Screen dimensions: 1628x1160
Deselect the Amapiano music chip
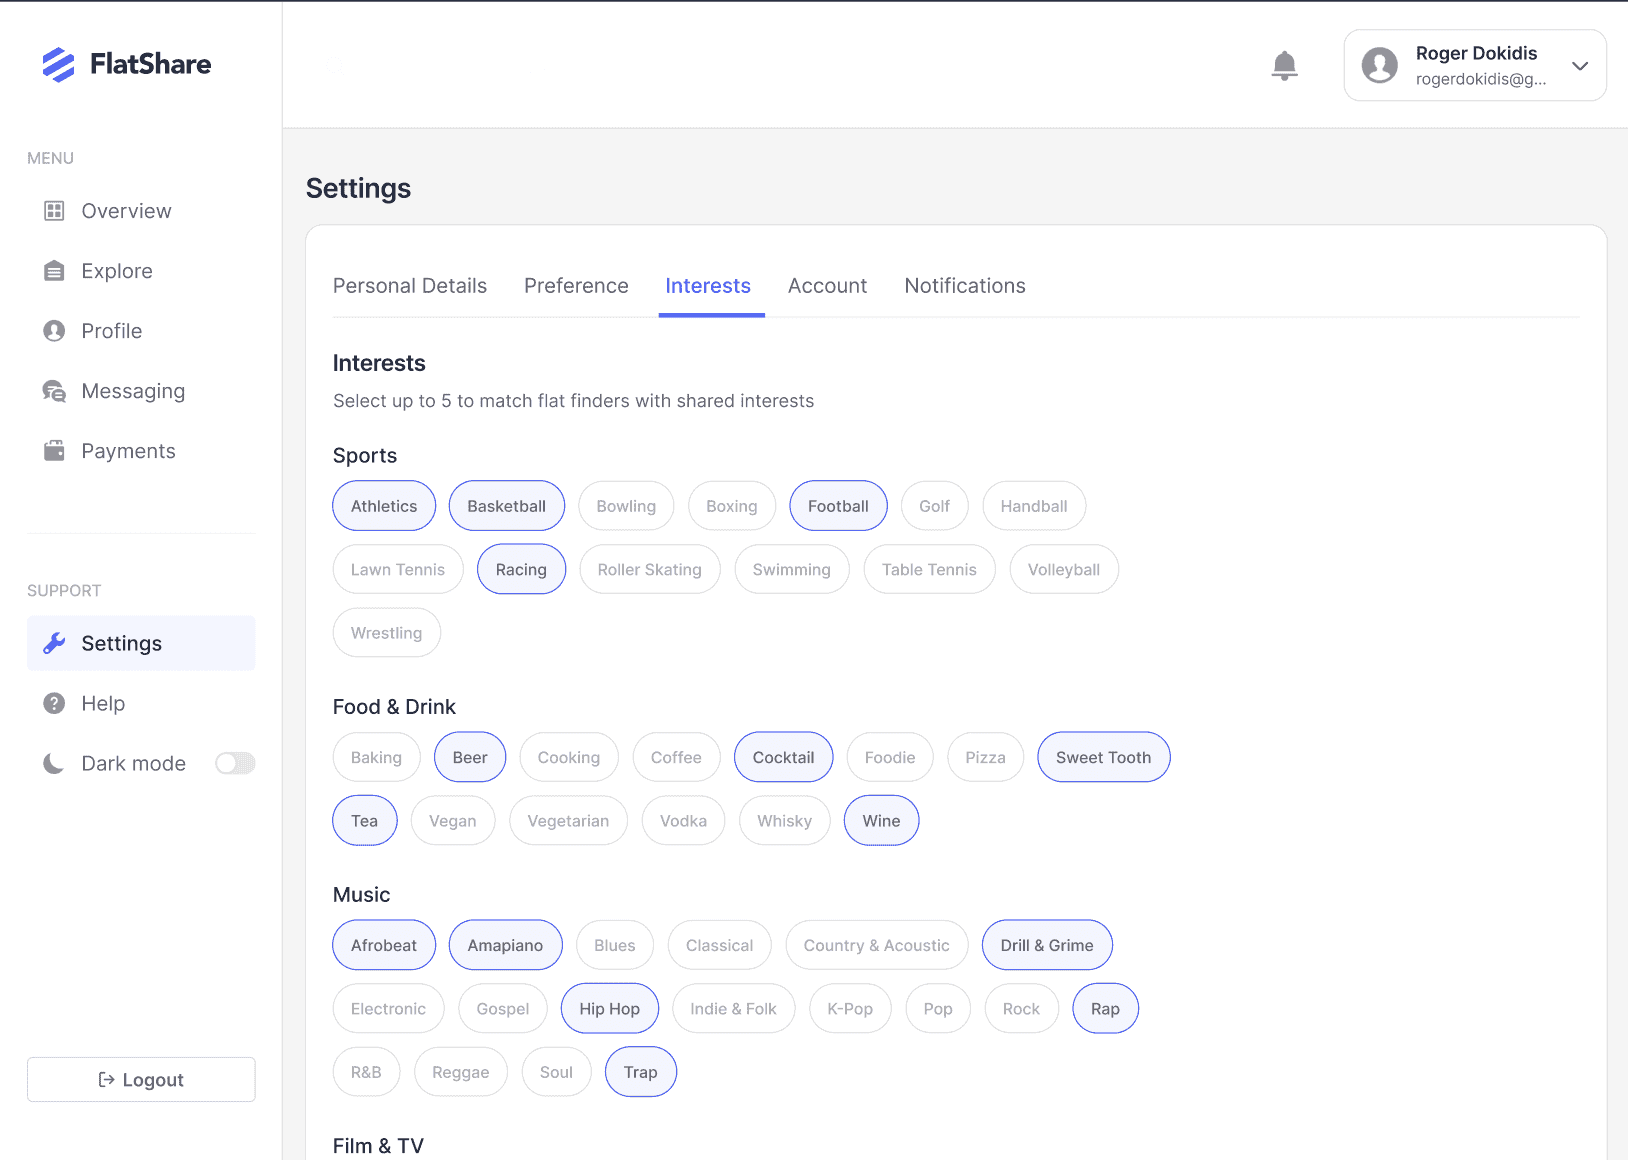pos(506,945)
